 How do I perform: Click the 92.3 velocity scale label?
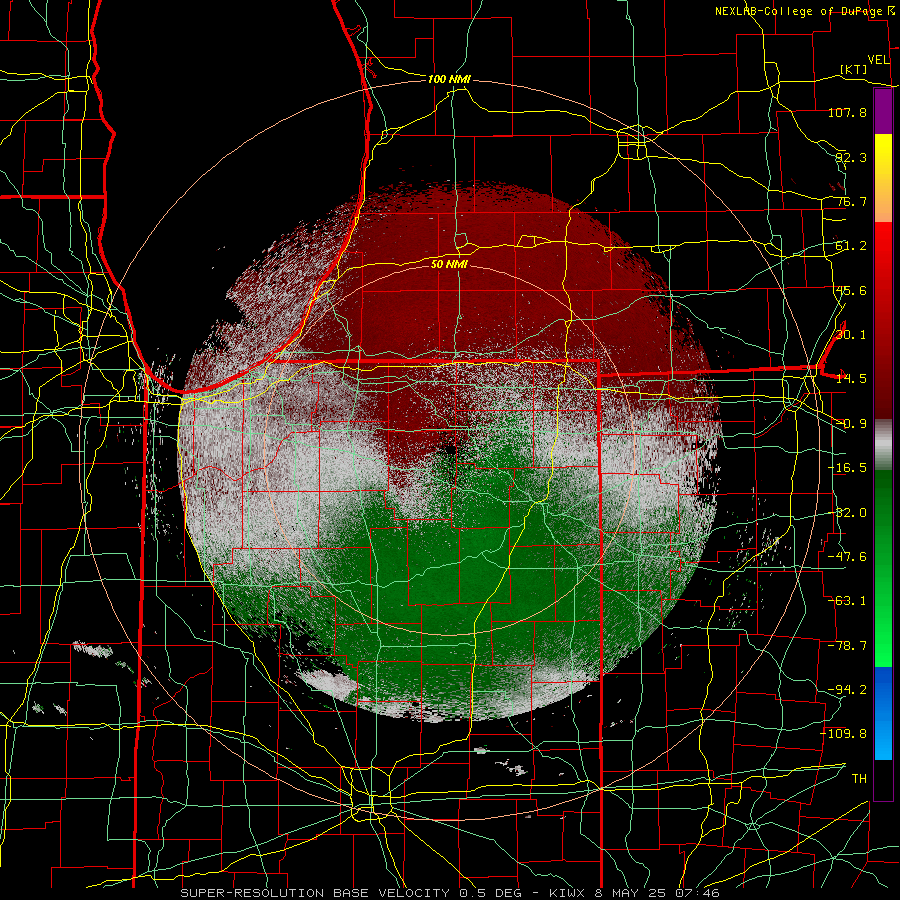tap(851, 157)
